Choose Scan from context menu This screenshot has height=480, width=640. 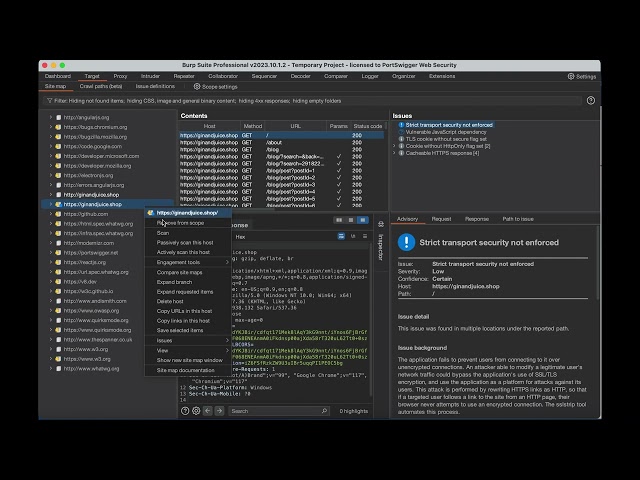click(188, 233)
